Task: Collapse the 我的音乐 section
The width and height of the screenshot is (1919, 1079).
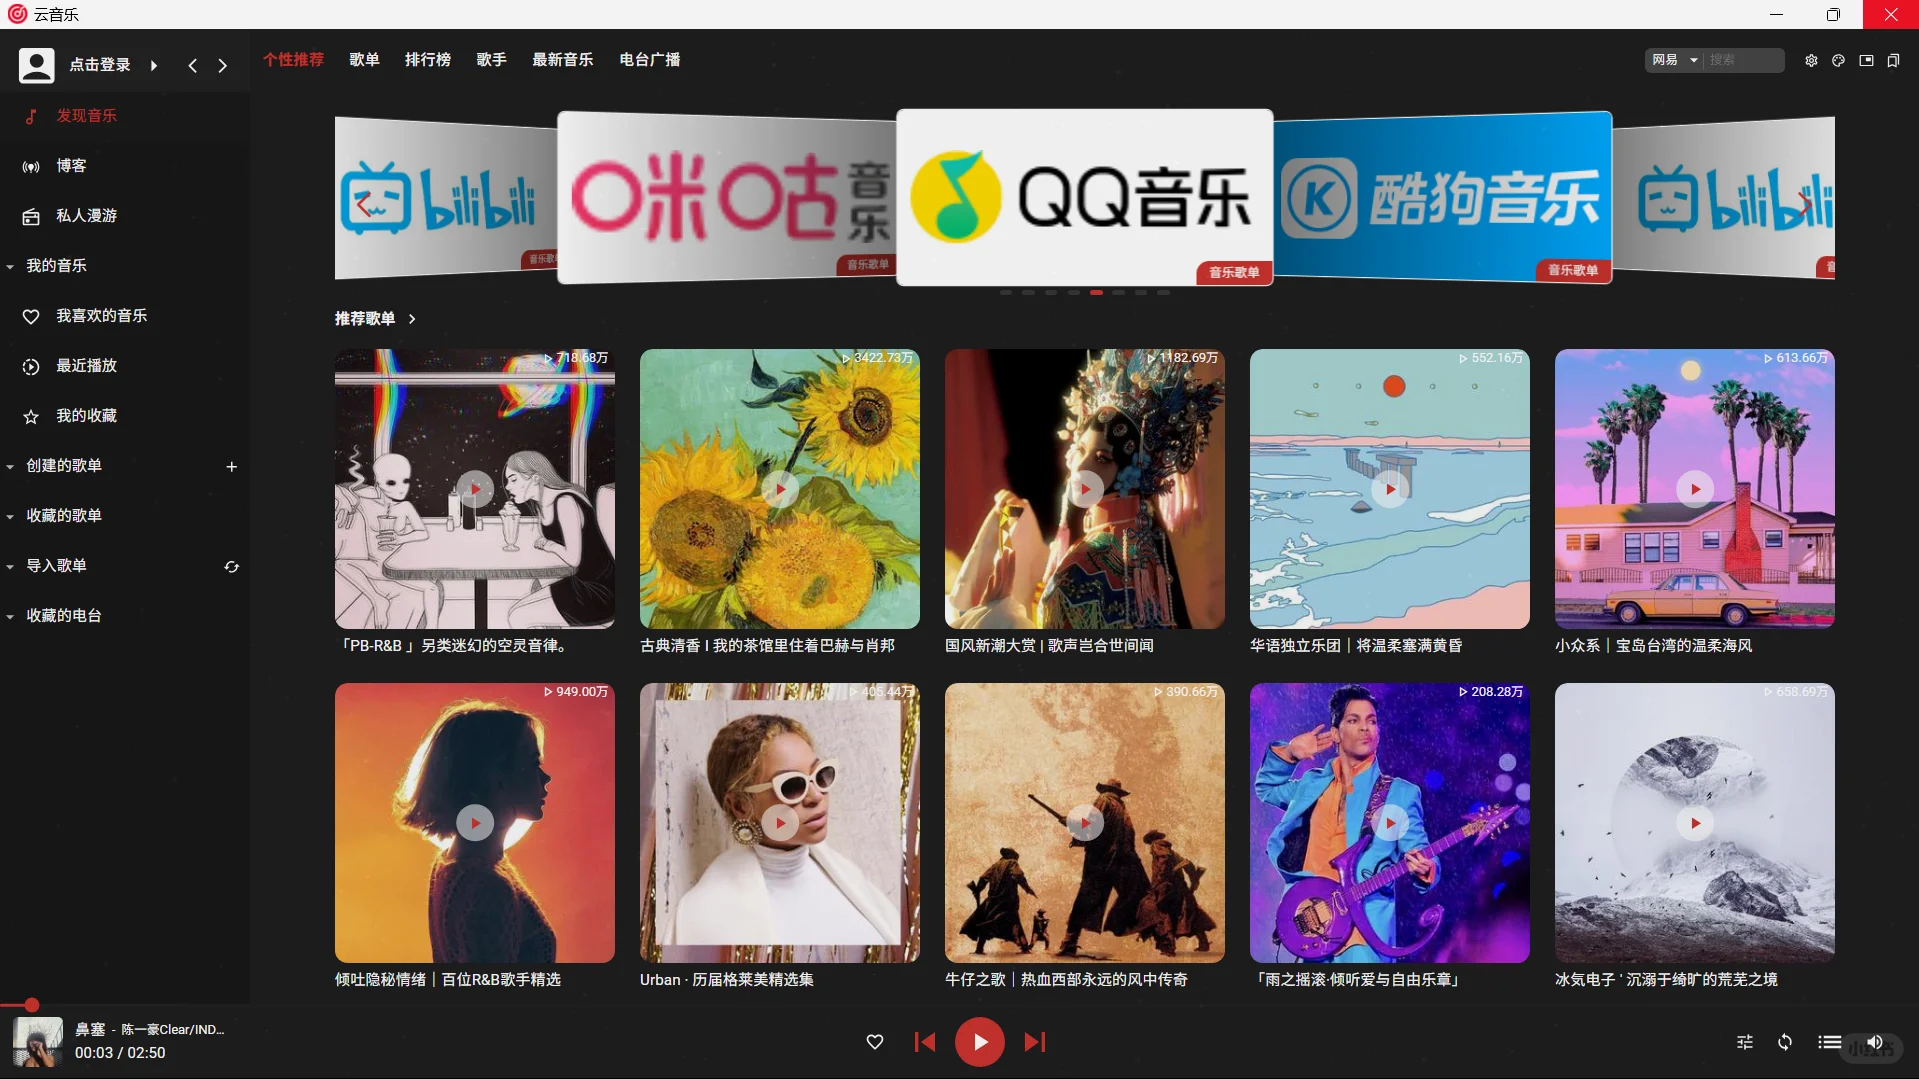Action: coord(10,267)
